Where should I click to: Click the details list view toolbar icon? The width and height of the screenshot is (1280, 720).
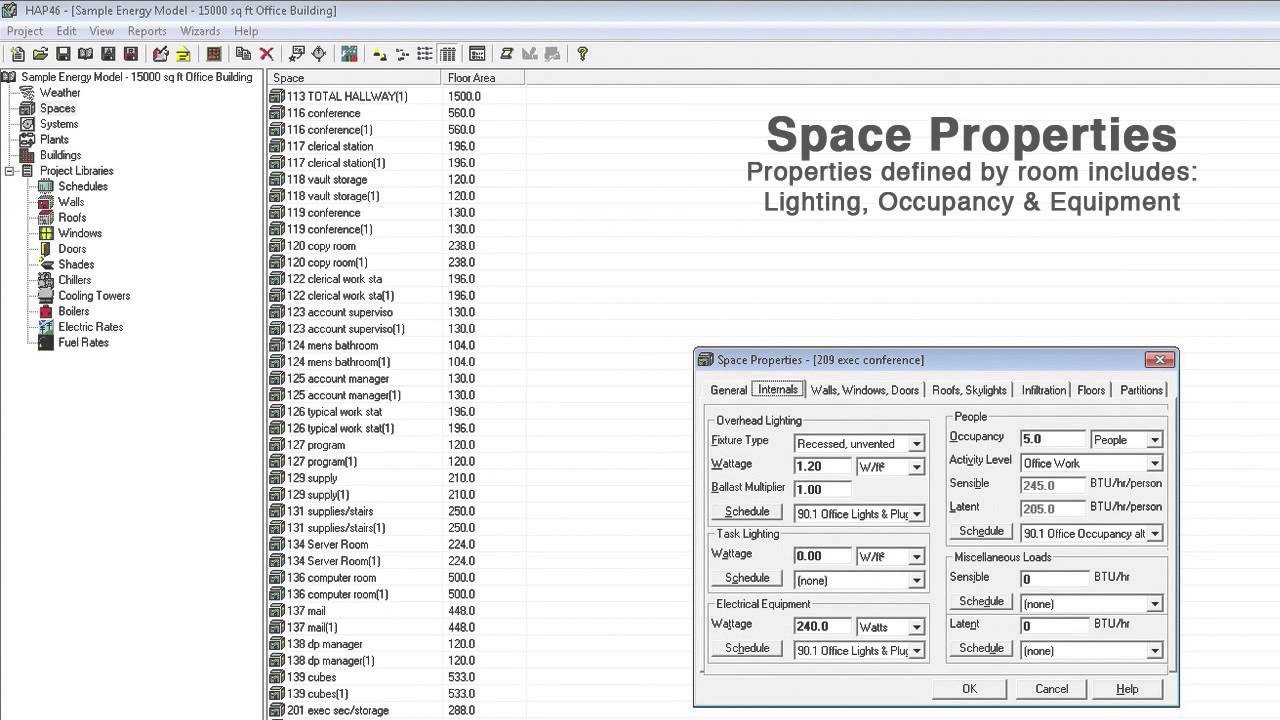click(448, 54)
